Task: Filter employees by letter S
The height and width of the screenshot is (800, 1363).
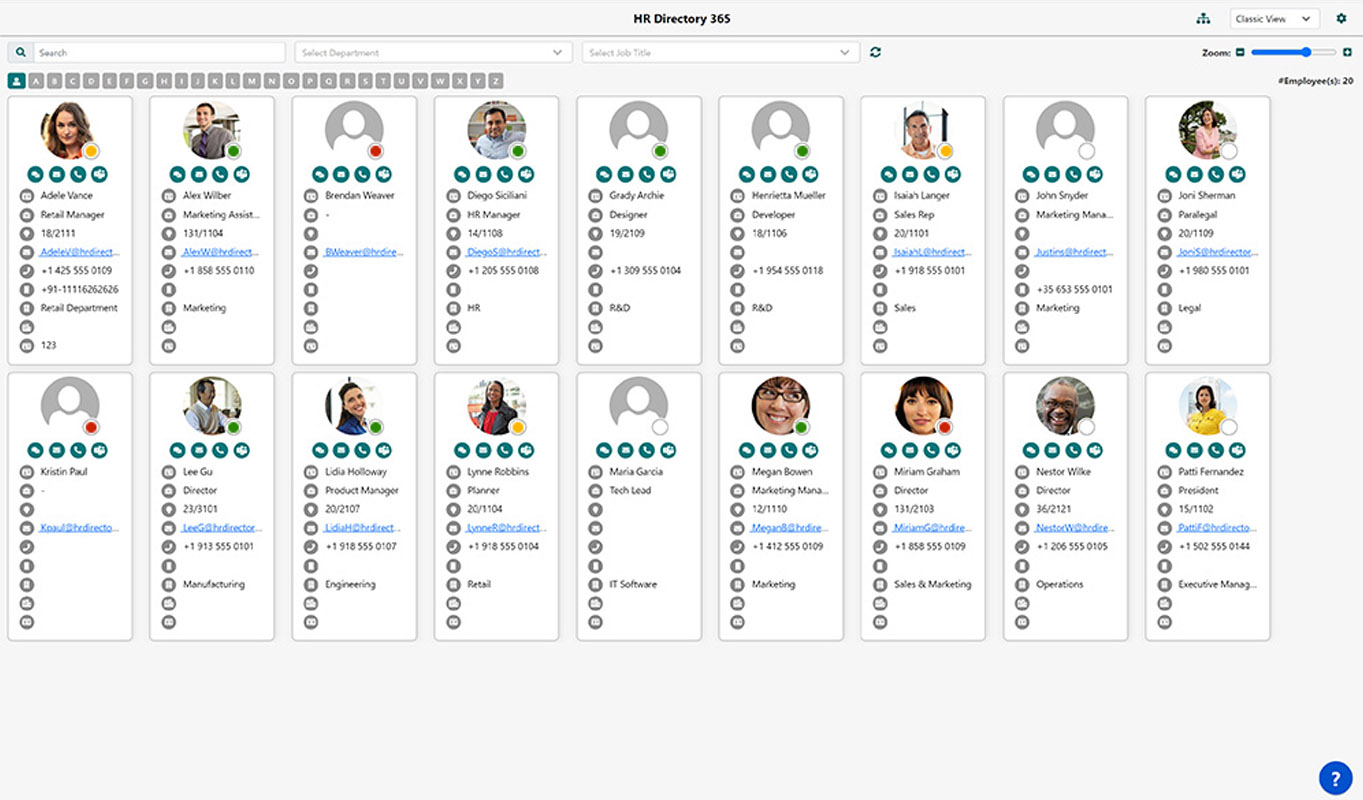Action: coord(363,81)
